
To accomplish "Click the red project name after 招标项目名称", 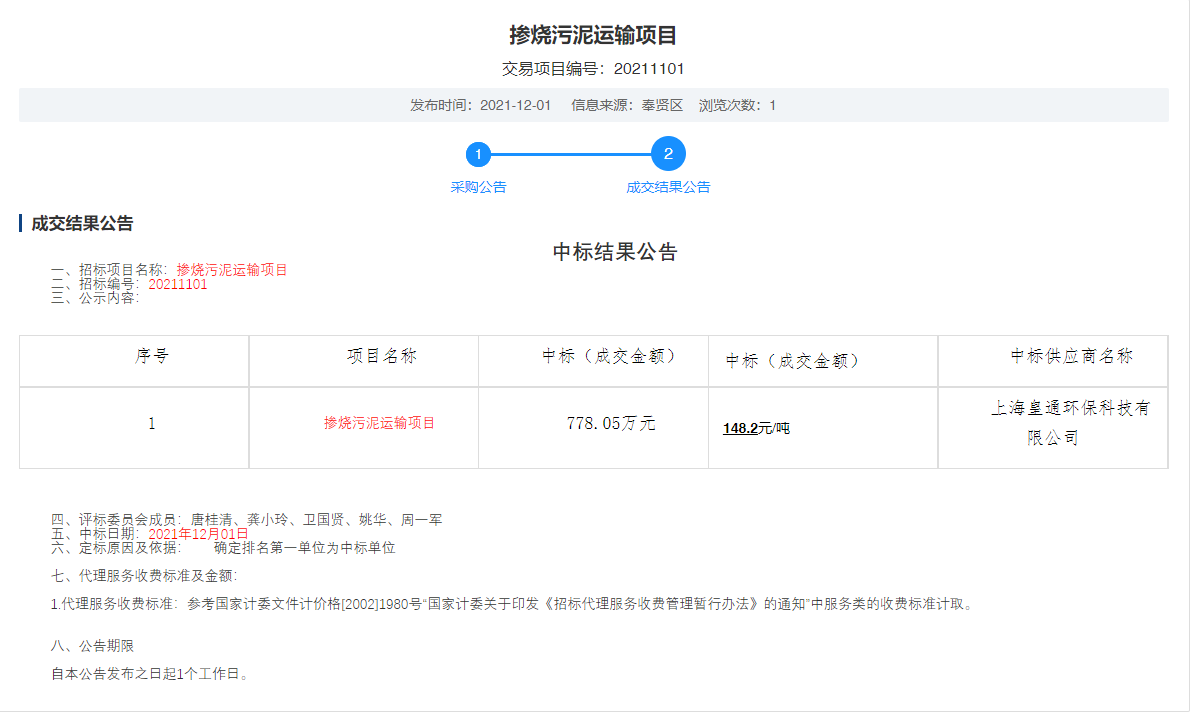I will click(232, 270).
